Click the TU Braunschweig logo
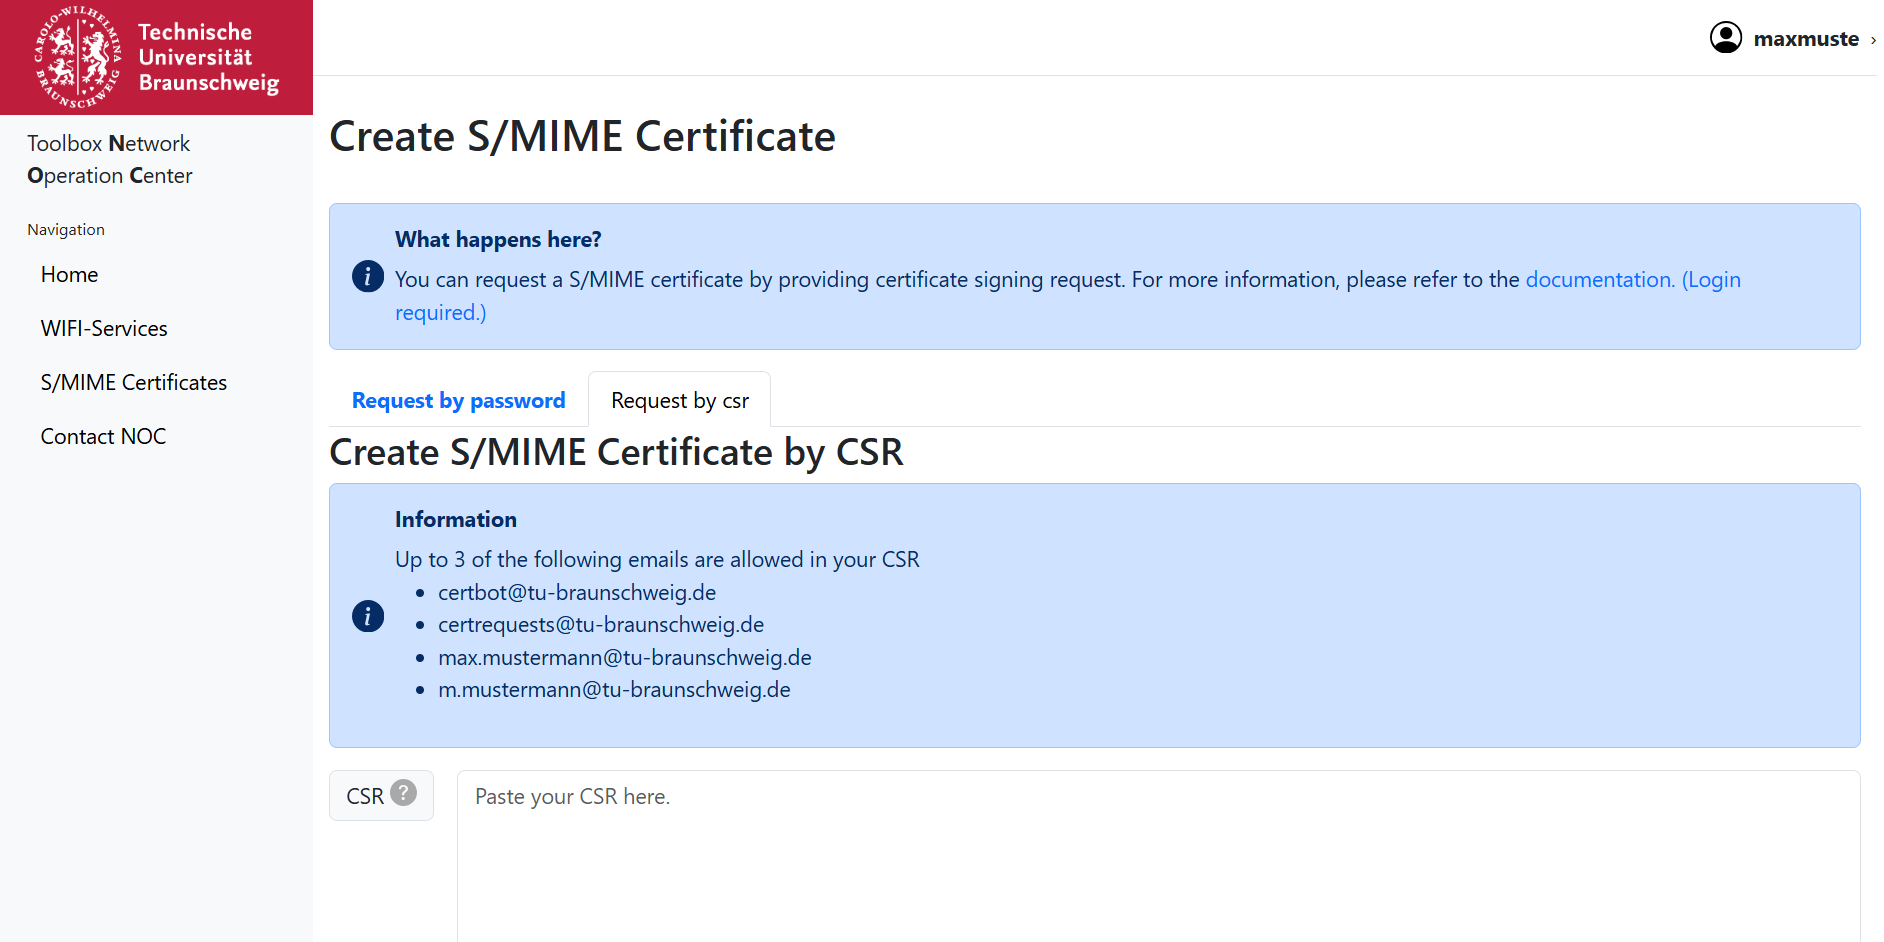 pyautogui.click(x=156, y=57)
